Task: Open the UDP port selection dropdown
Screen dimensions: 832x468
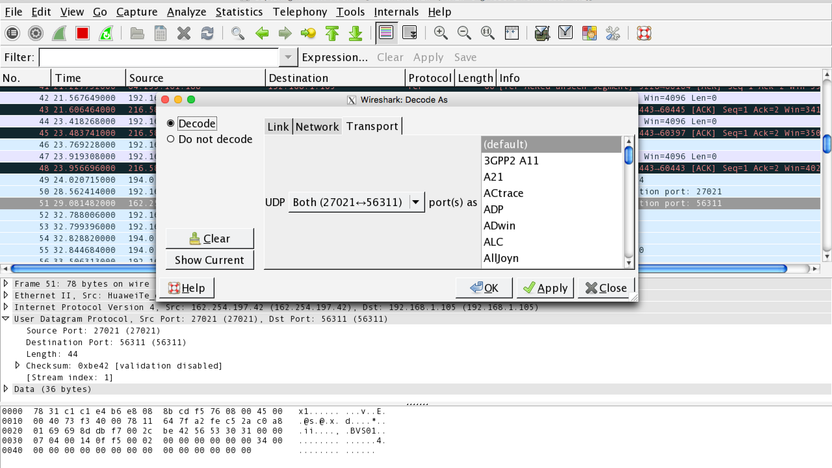Action: point(356,202)
